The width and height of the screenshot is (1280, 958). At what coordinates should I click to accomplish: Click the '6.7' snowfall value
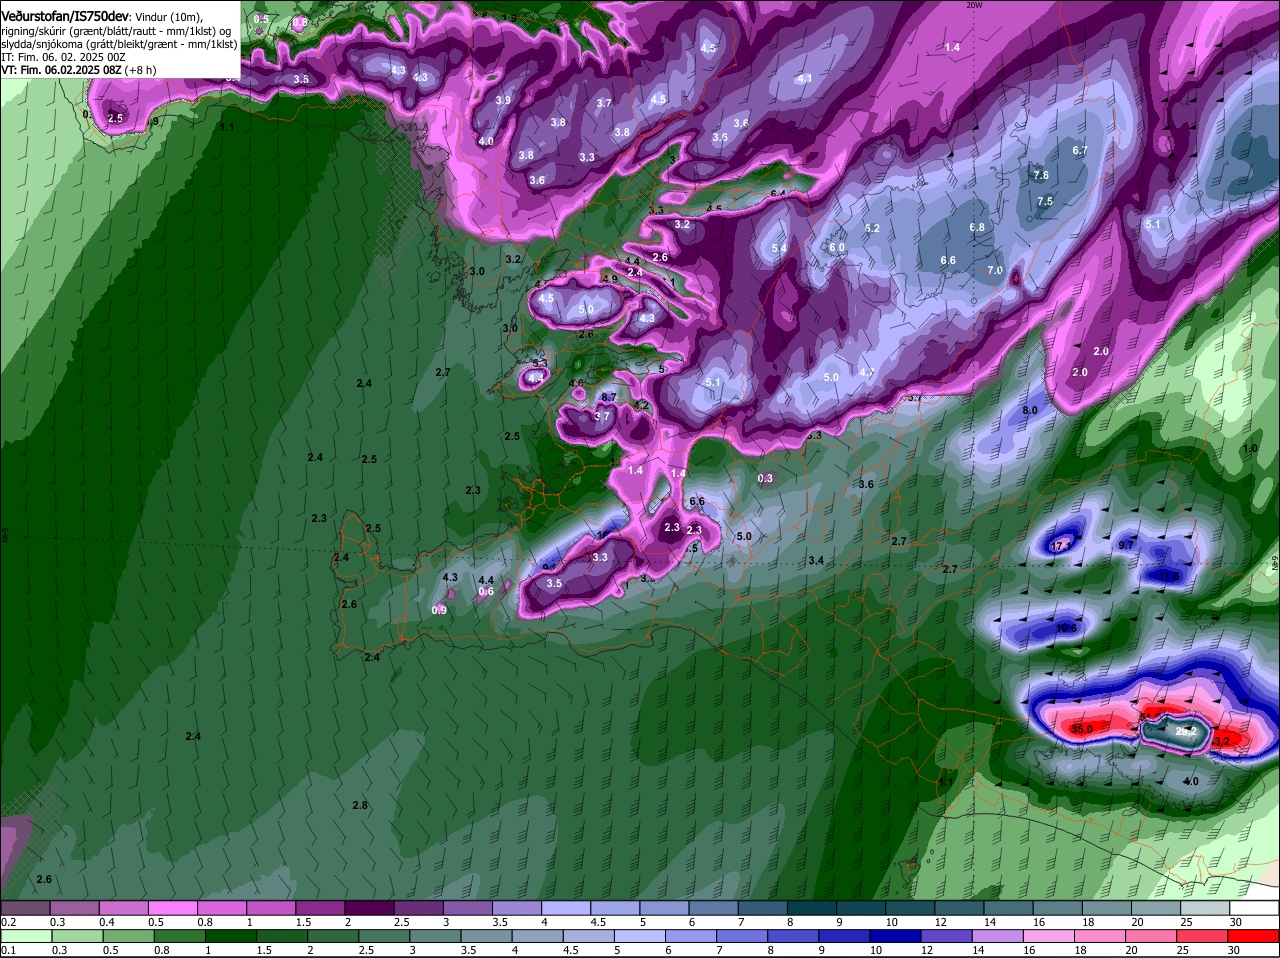(1080, 150)
